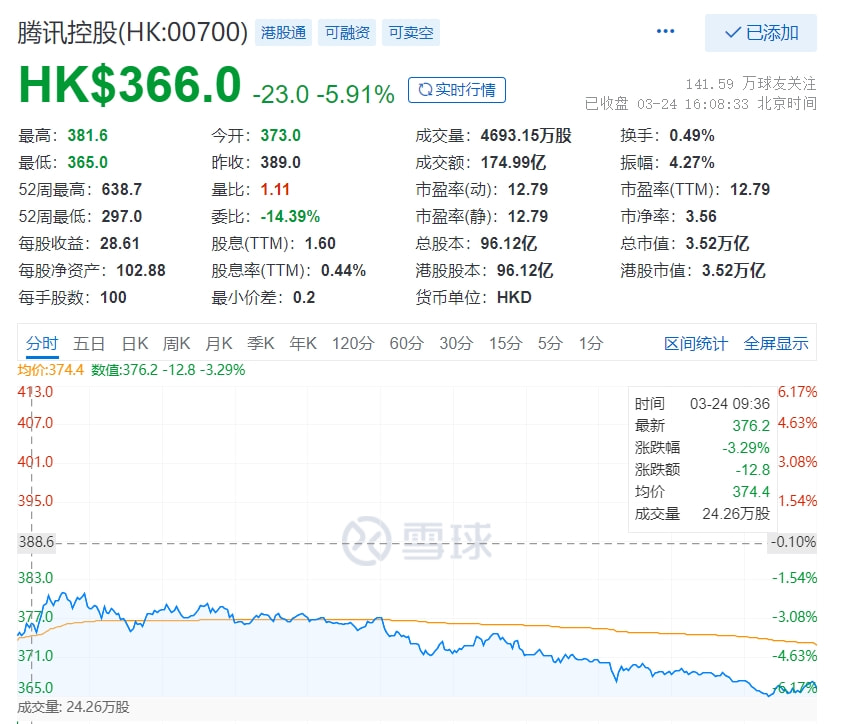This screenshot has height=724, width=865.
Task: Click 全屏显示 for fullscreen chart
Action: 776,343
